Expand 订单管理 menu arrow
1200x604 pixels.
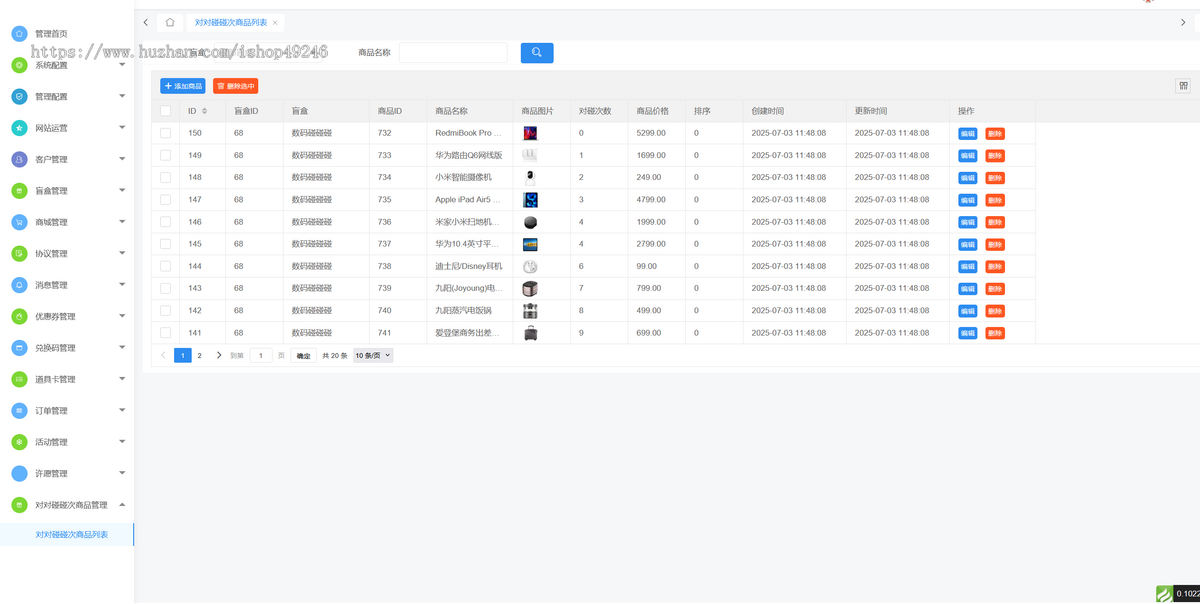point(122,410)
